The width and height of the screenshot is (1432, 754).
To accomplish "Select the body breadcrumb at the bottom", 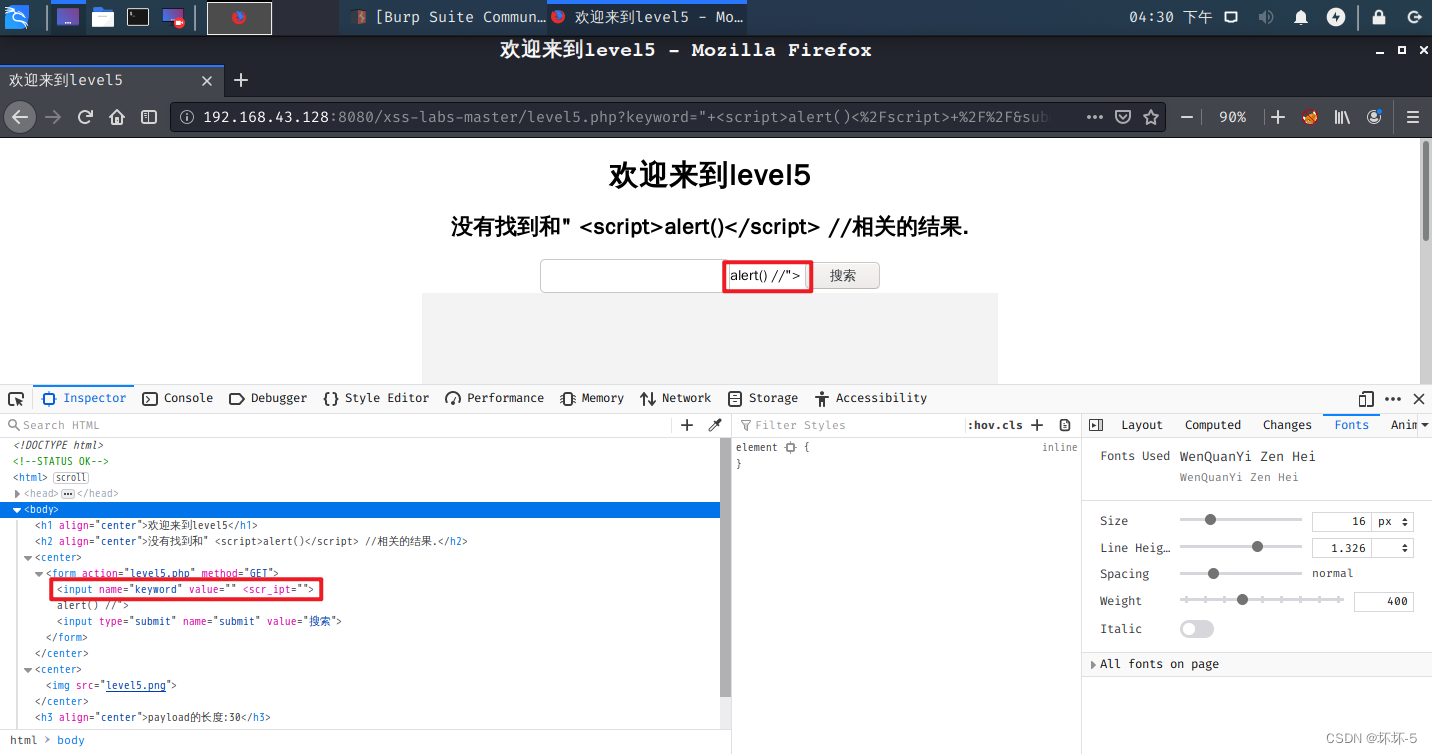I will pos(71,741).
